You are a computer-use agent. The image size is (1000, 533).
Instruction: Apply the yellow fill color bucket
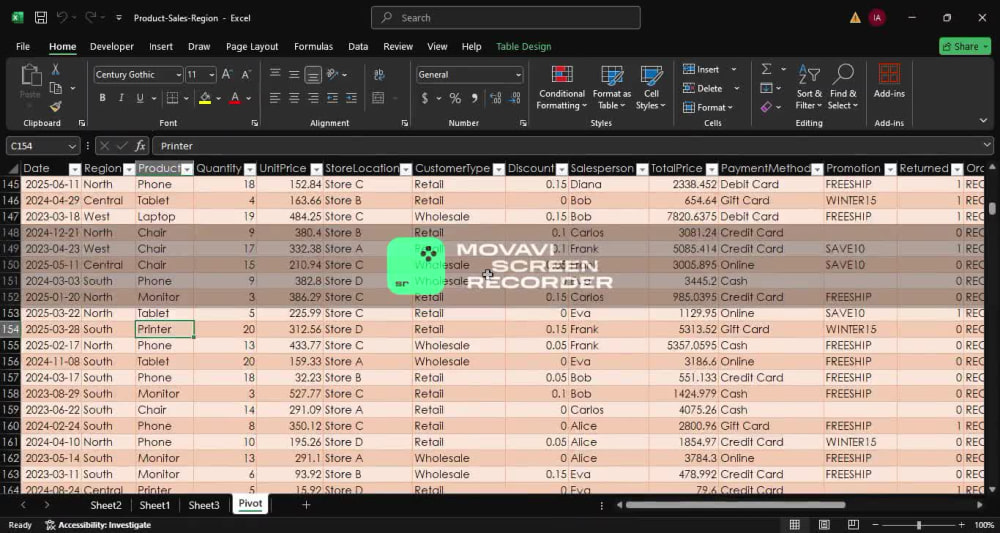pos(205,98)
